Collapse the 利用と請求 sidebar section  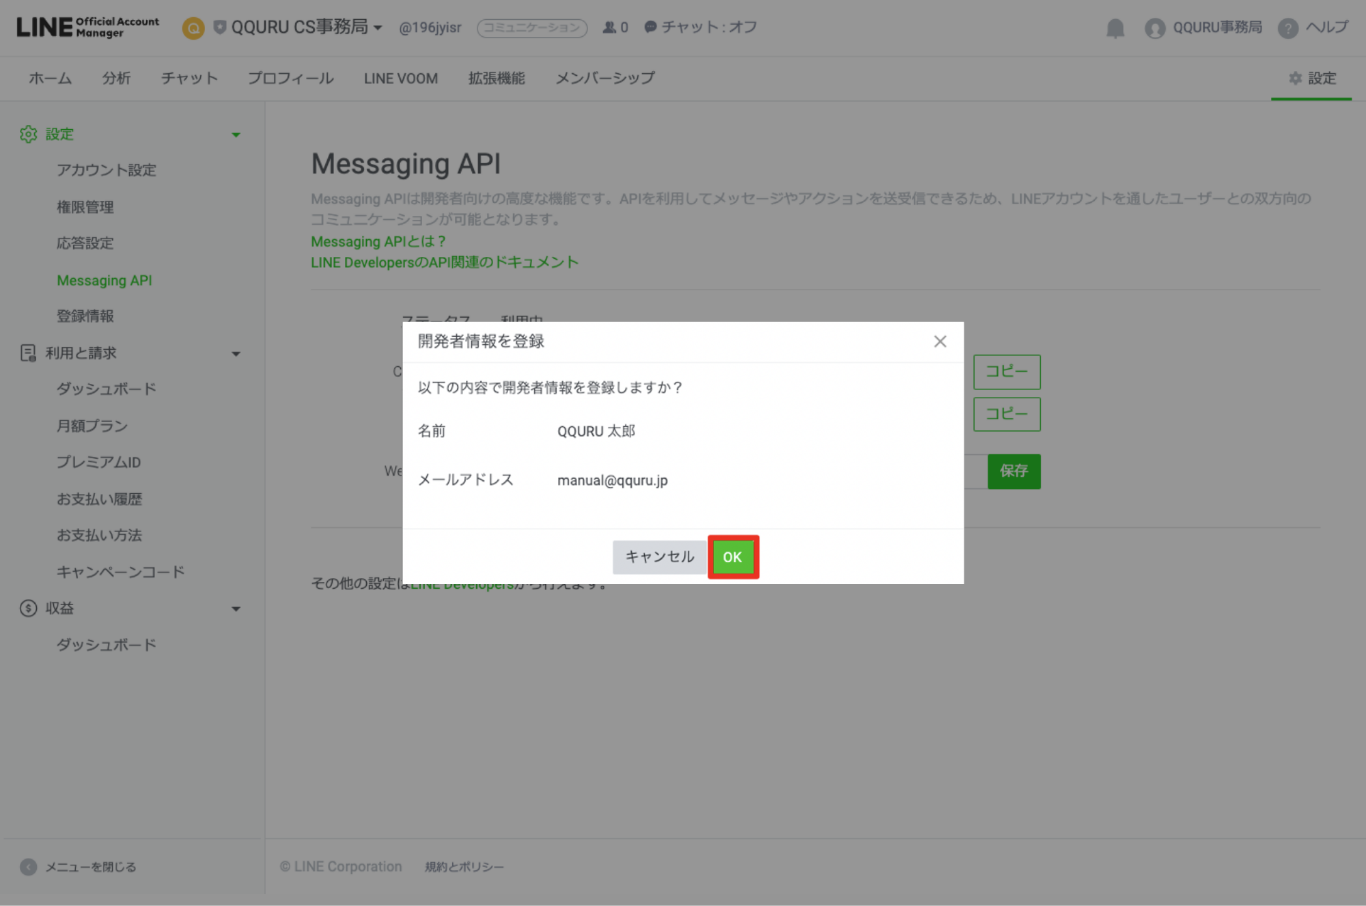(236, 354)
